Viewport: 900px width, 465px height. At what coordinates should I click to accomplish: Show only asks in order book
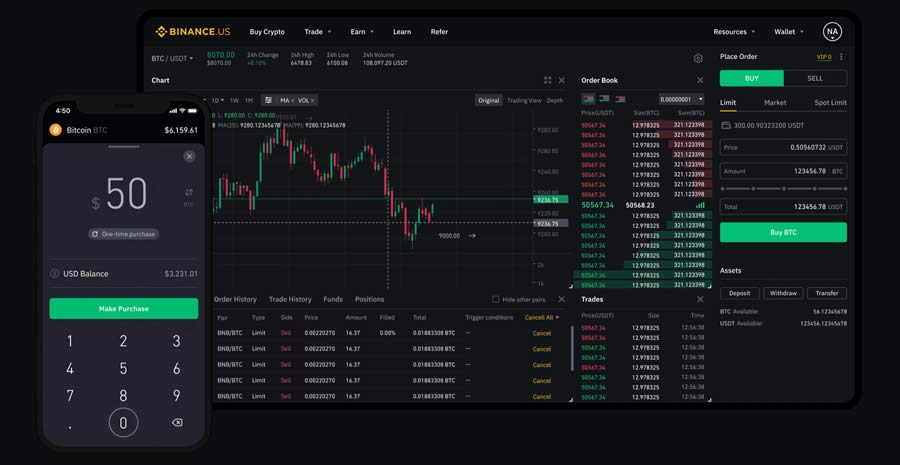tap(620, 99)
